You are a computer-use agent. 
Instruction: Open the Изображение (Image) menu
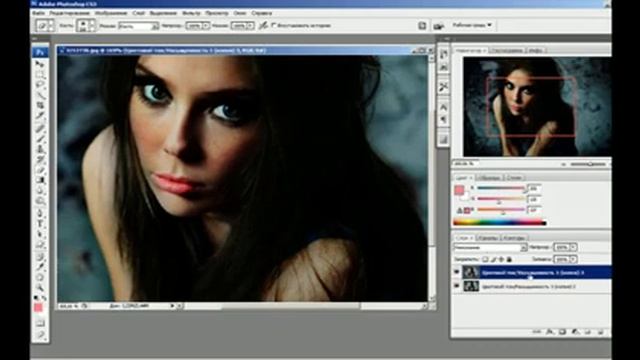coord(111,13)
